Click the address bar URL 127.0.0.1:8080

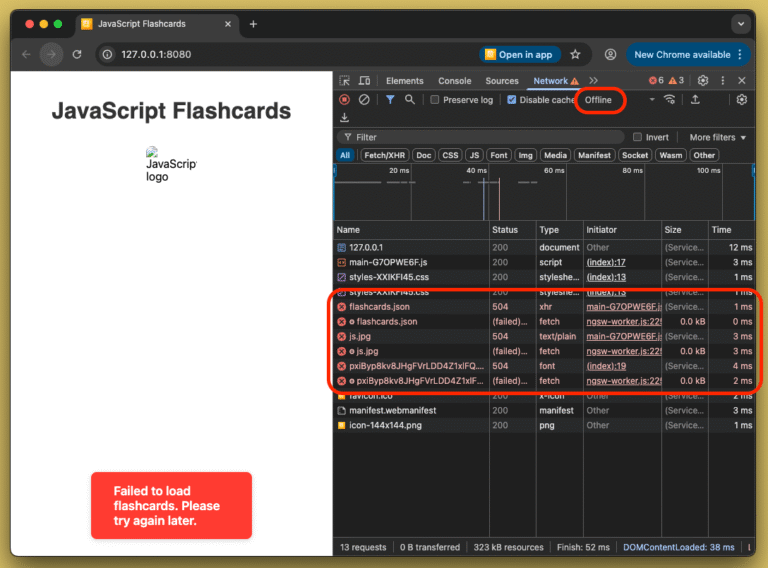[x=156, y=54]
